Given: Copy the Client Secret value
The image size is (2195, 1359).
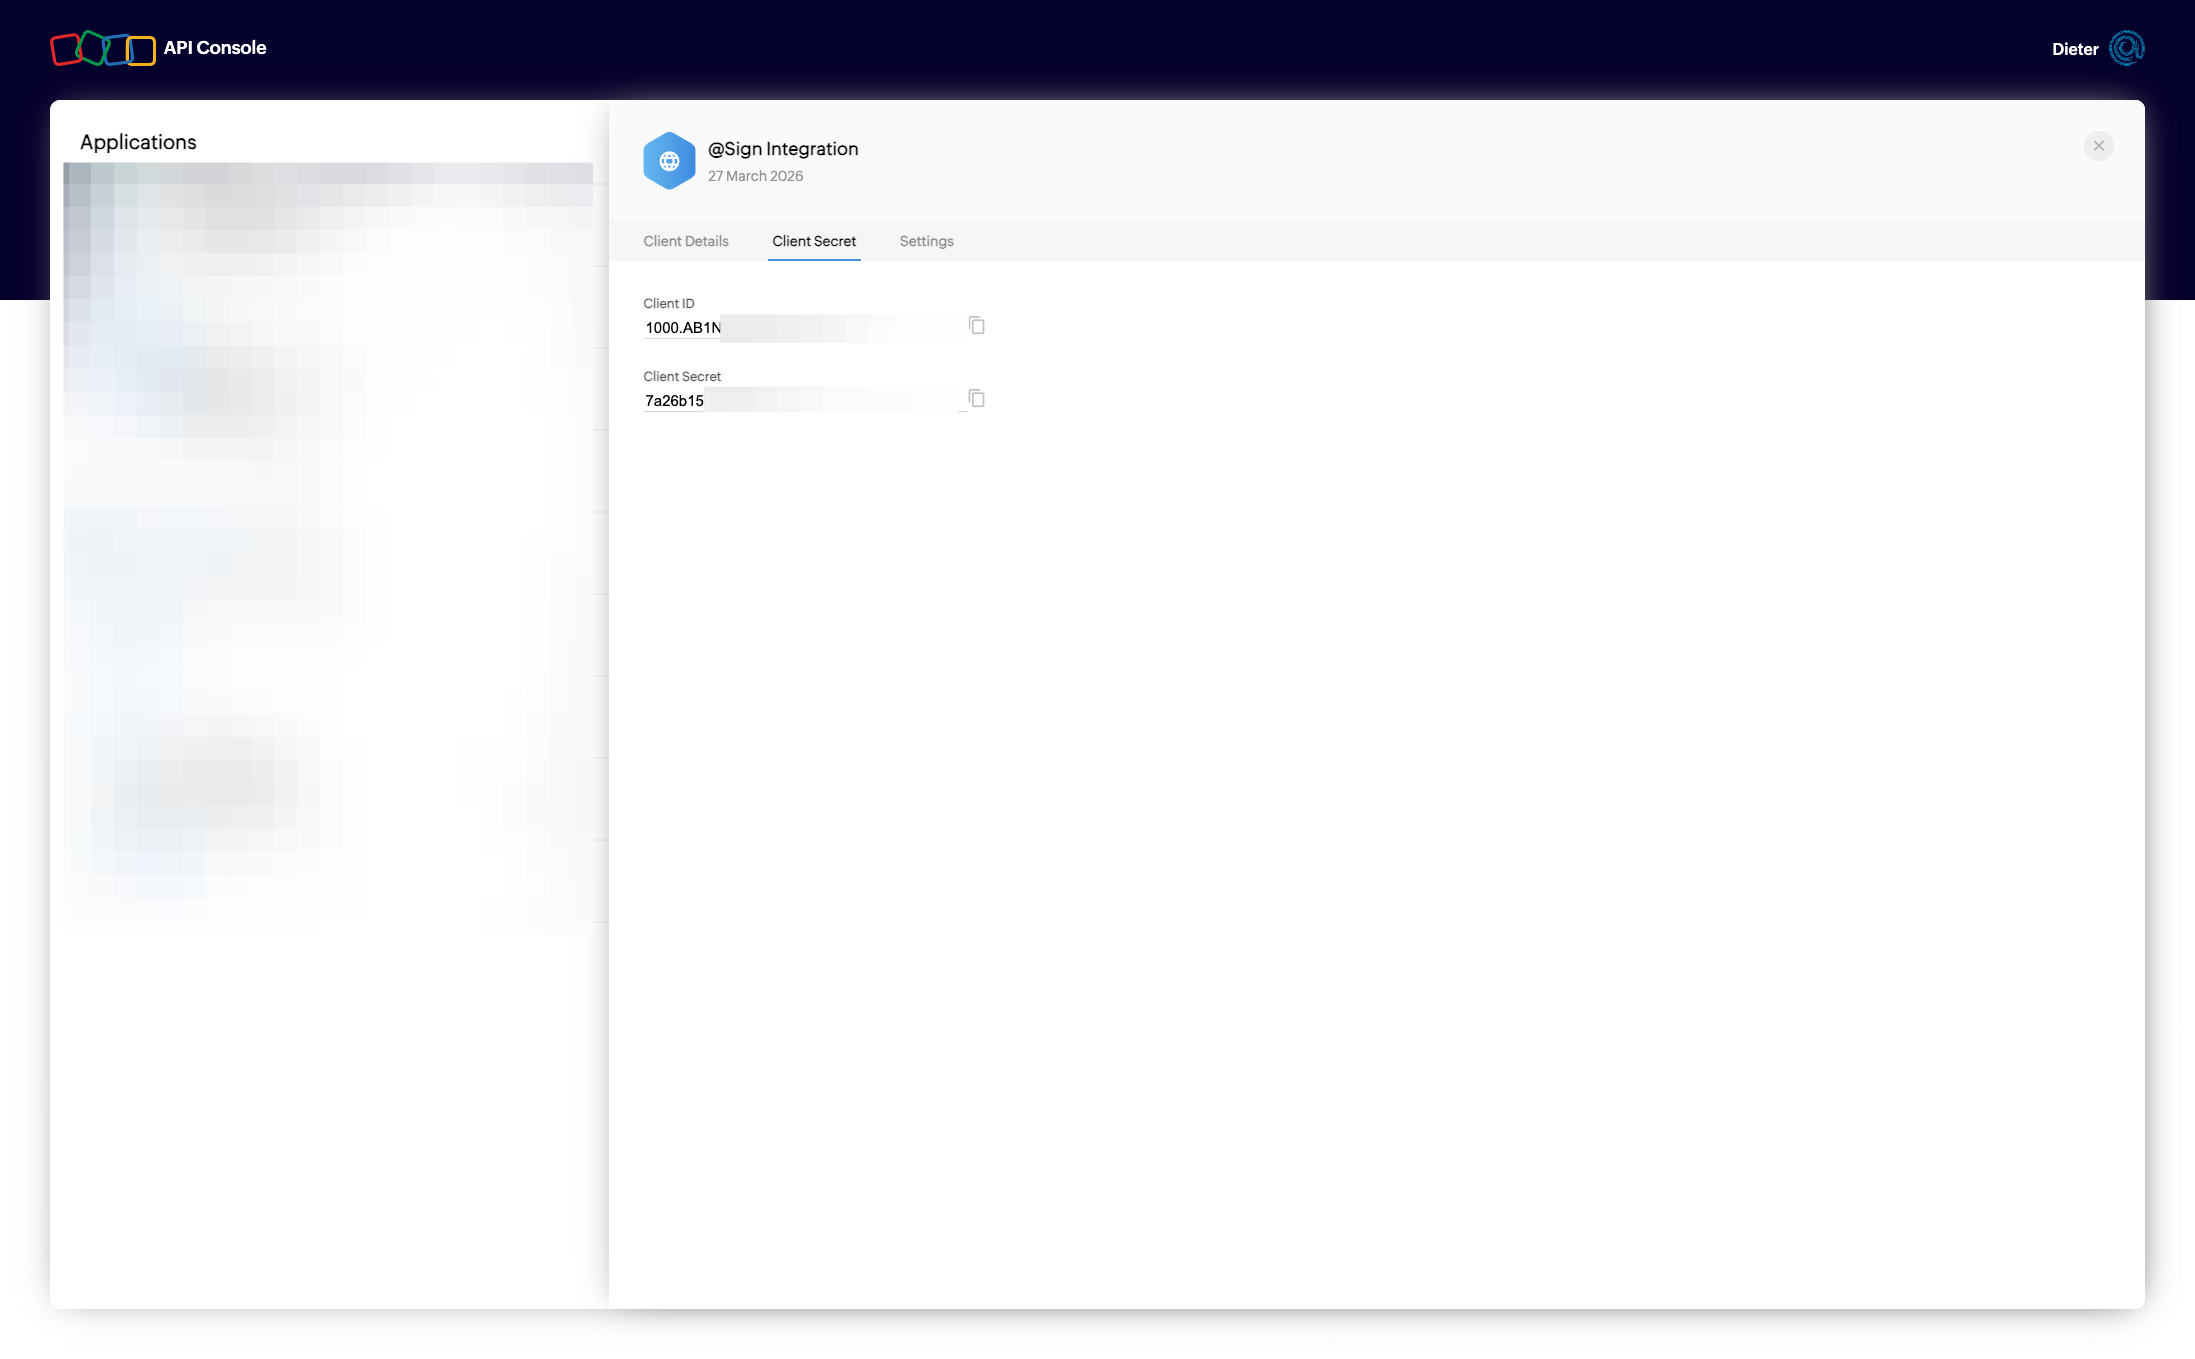Looking at the screenshot, I should (977, 399).
